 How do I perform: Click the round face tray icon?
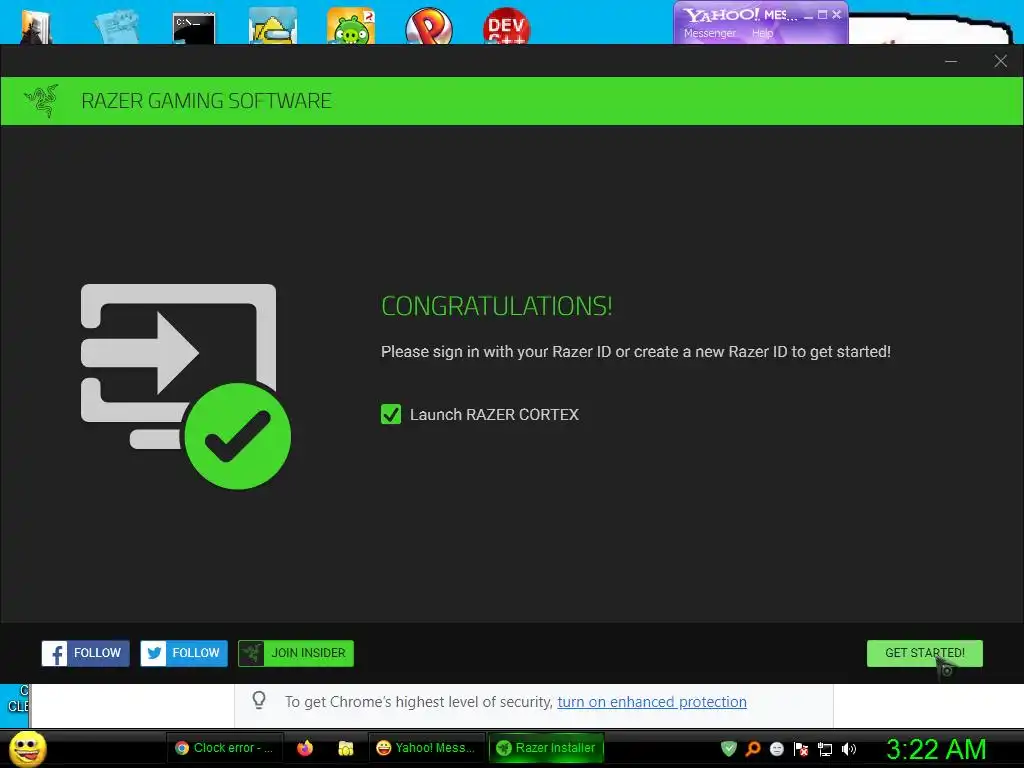tap(776, 748)
